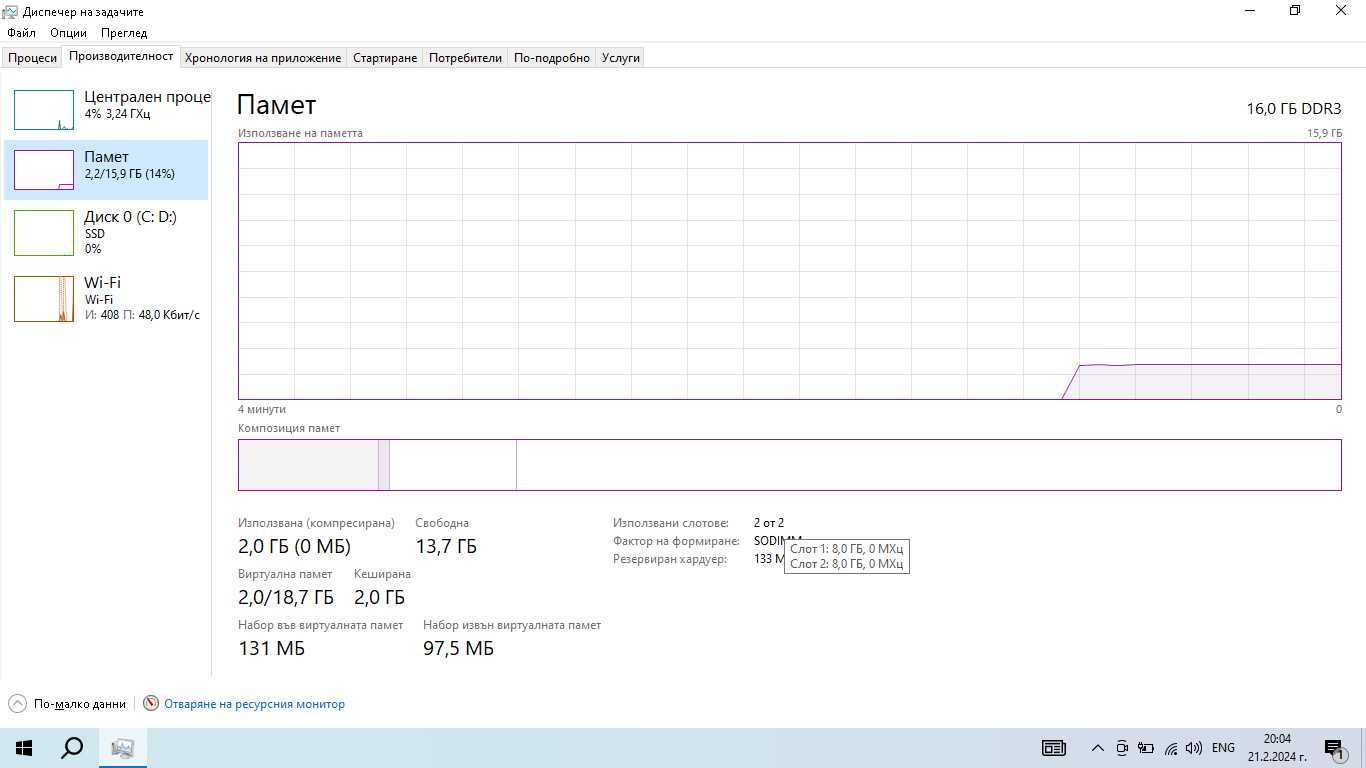This screenshot has height=768, width=1366.
Task: Click the 4 минути graph axis label
Action: pyautogui.click(x=262, y=409)
